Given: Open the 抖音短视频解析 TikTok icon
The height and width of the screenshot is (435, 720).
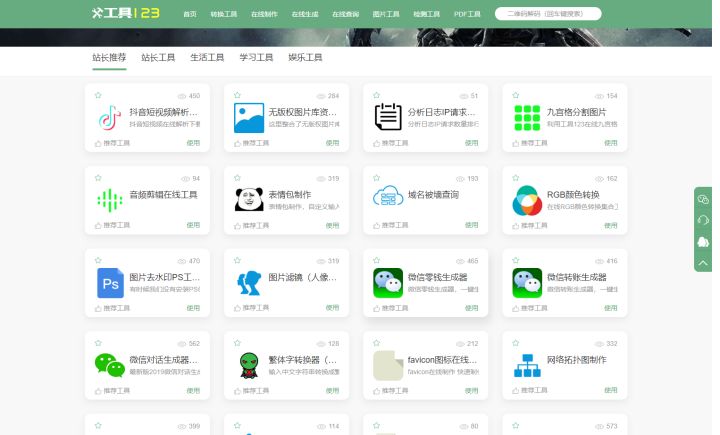Looking at the screenshot, I should pos(110,118).
